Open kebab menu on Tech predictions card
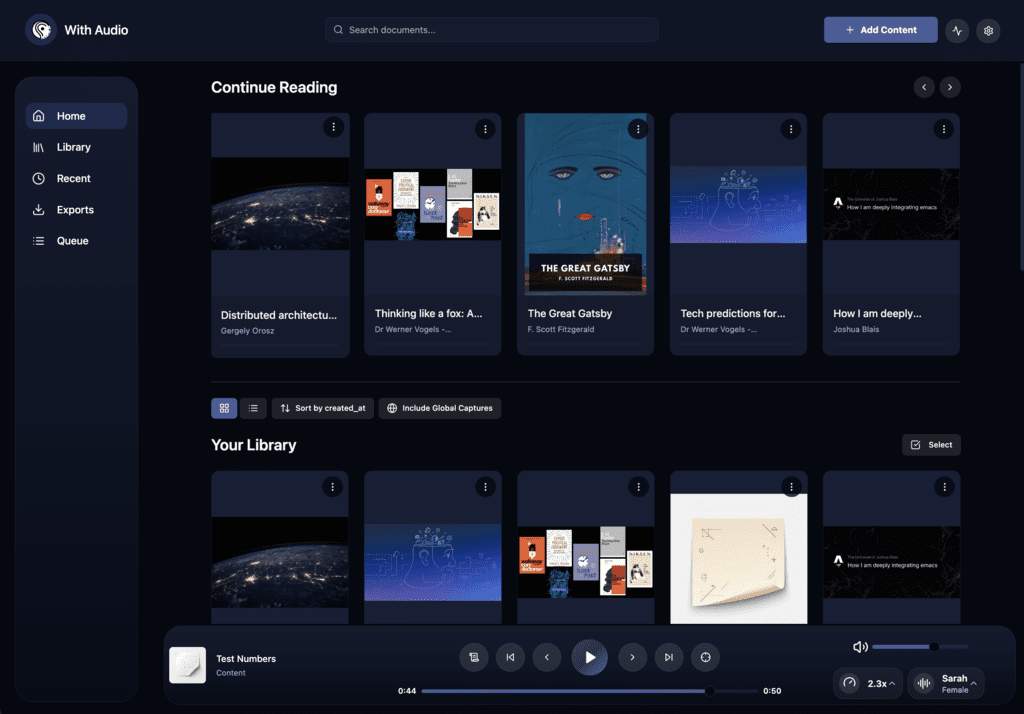 click(x=791, y=129)
